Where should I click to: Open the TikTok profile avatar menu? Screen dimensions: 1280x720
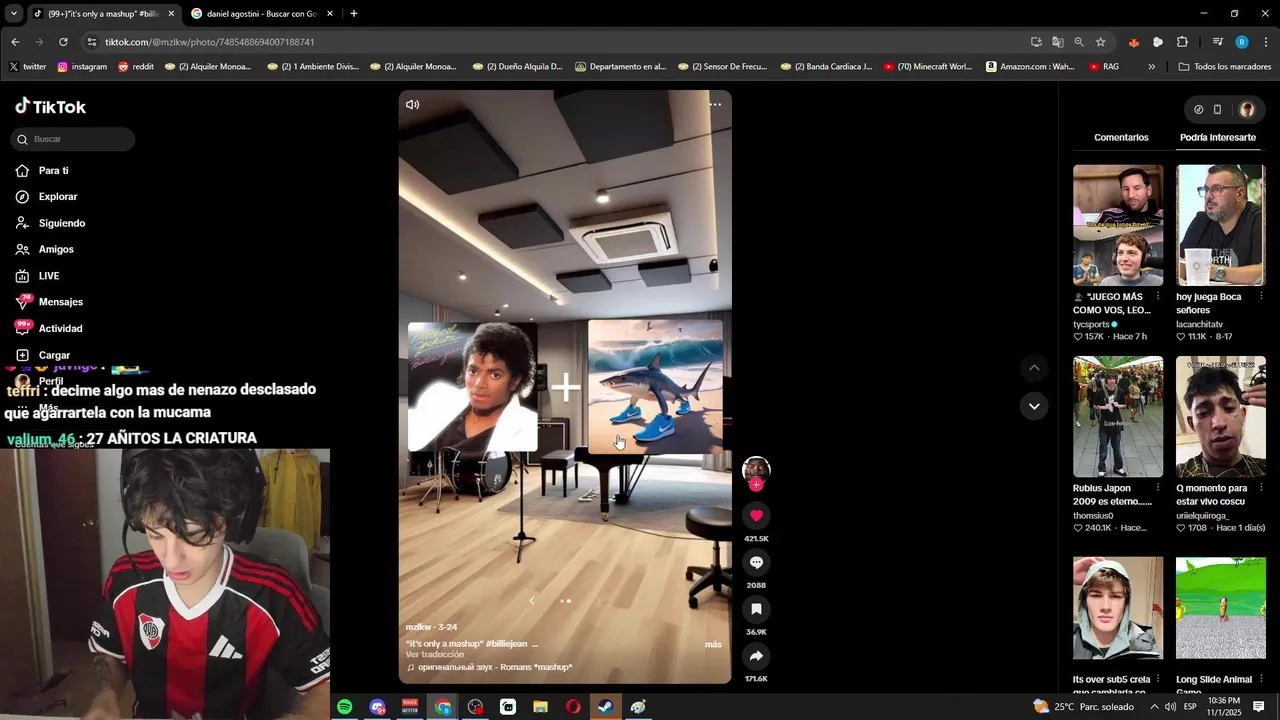[1246, 110]
